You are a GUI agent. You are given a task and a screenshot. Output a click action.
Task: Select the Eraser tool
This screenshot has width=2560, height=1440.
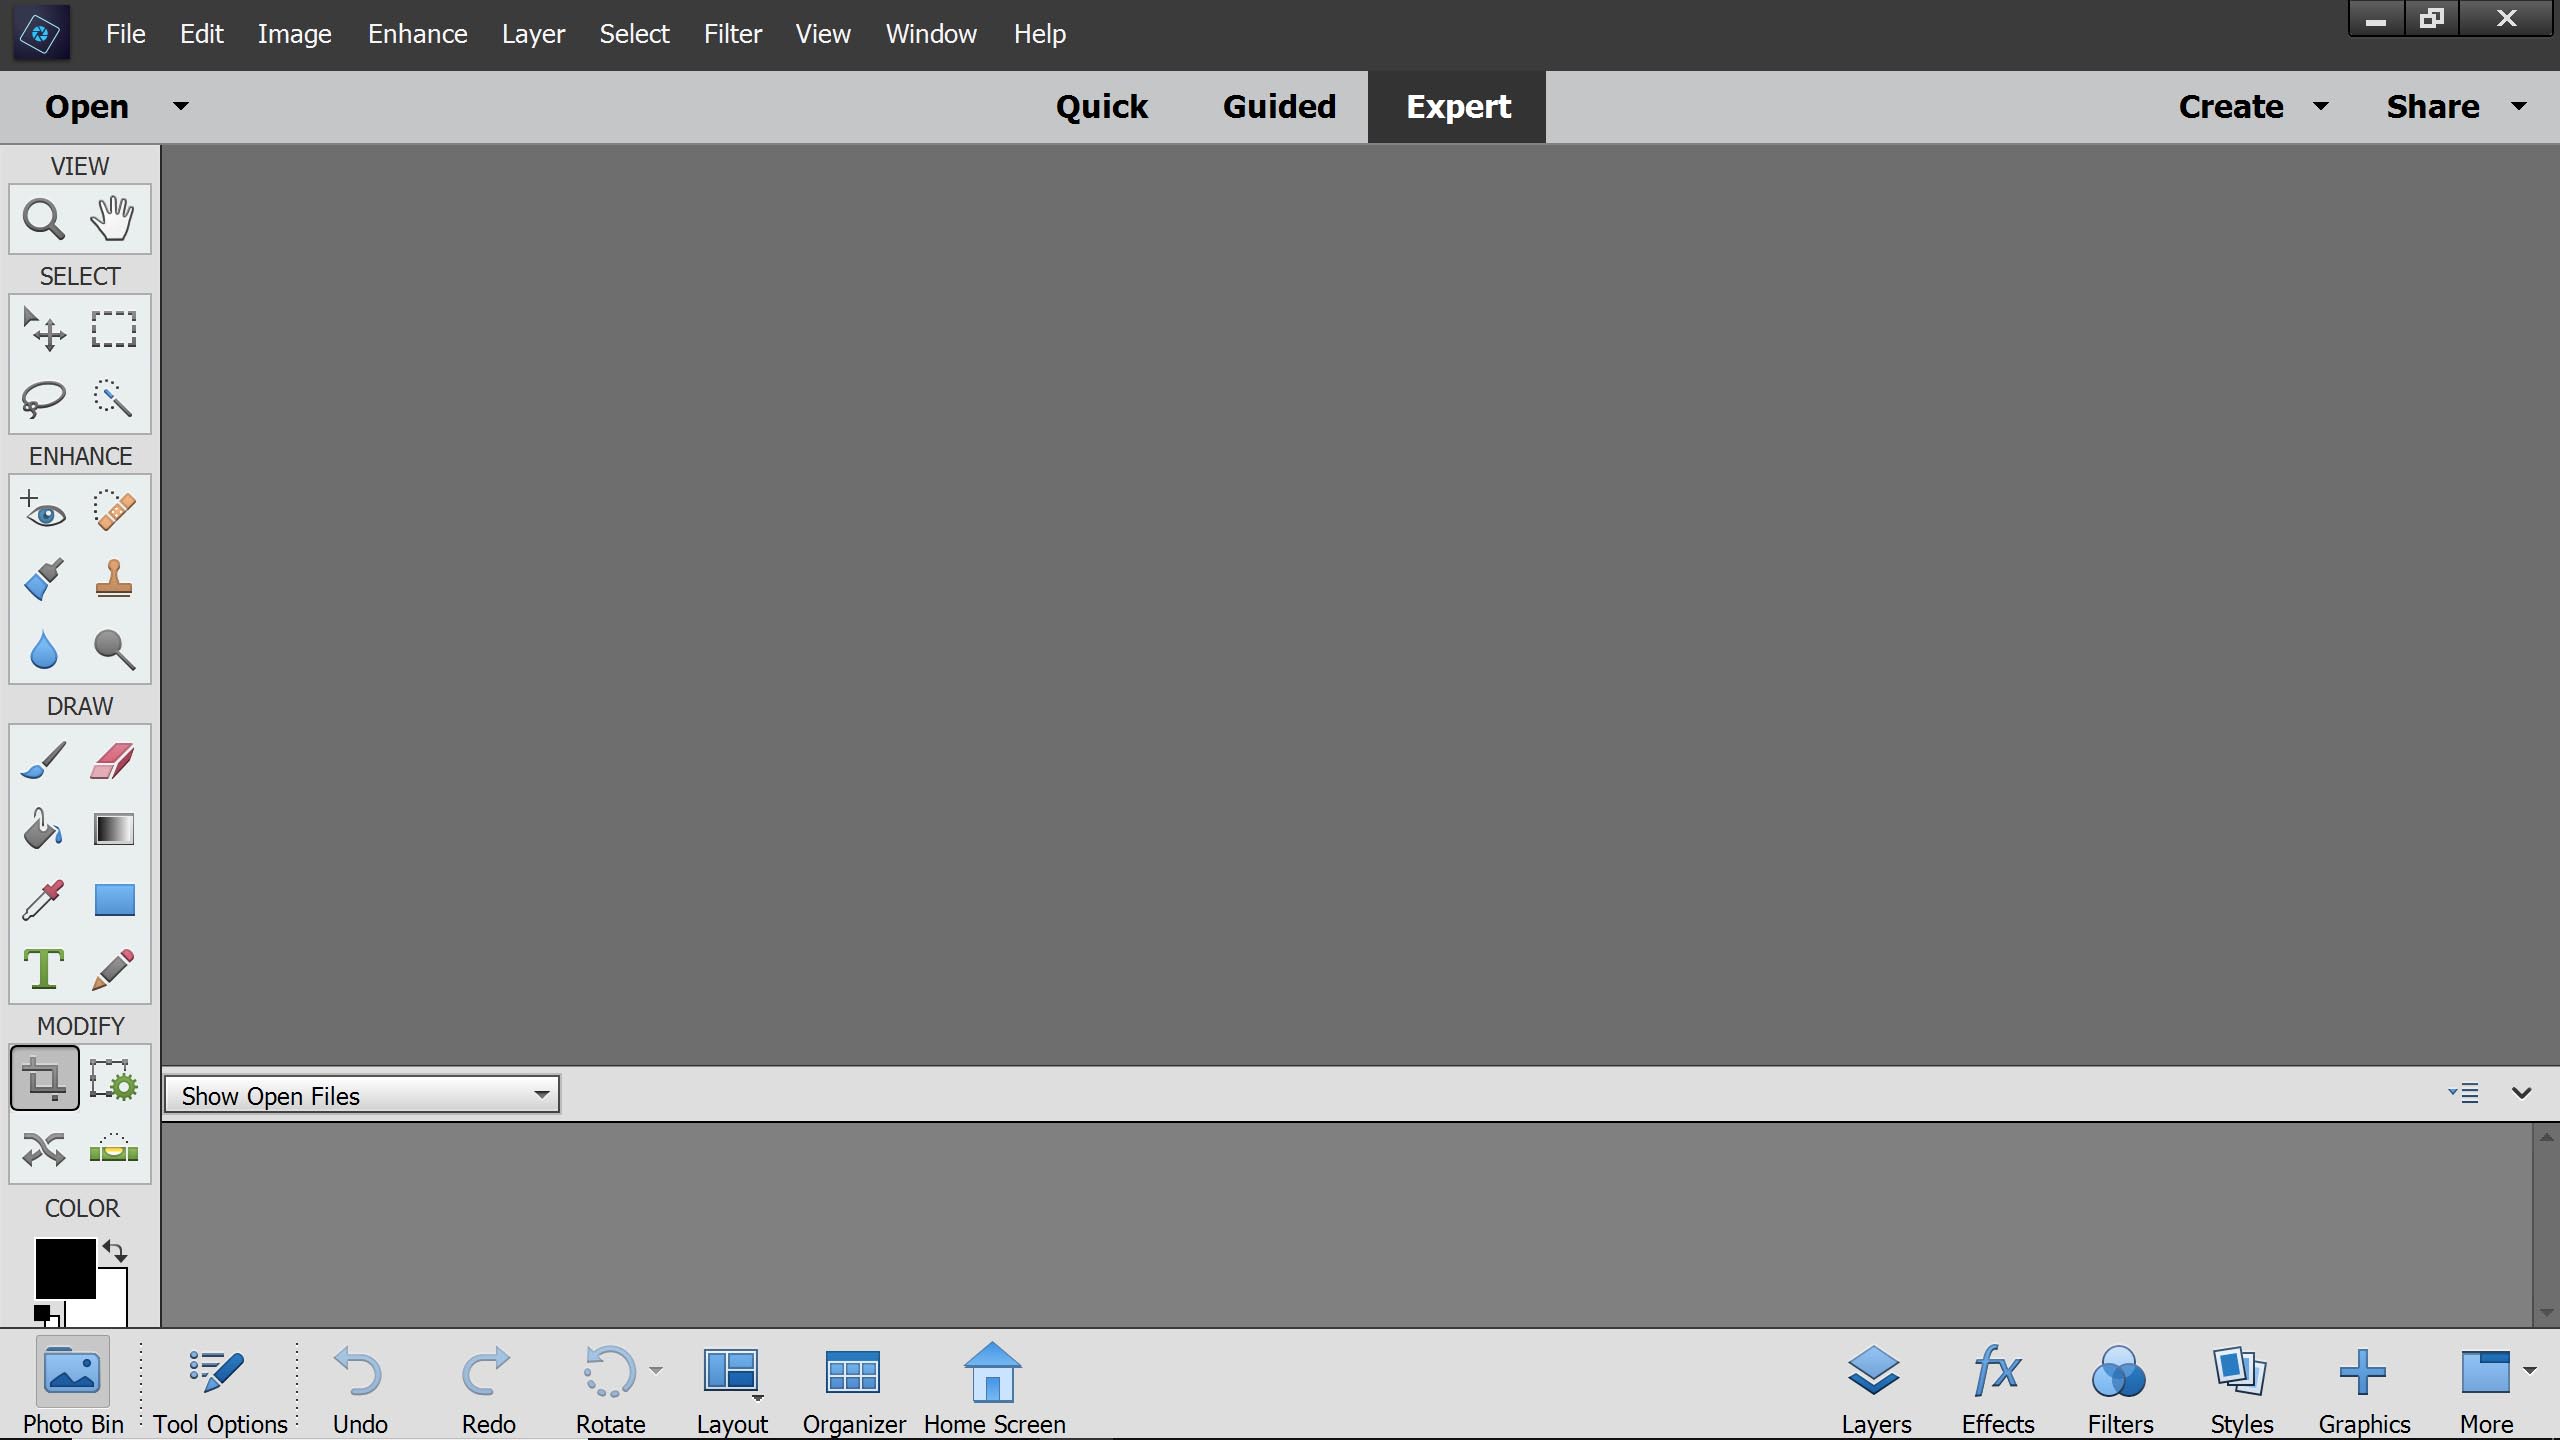[x=113, y=761]
